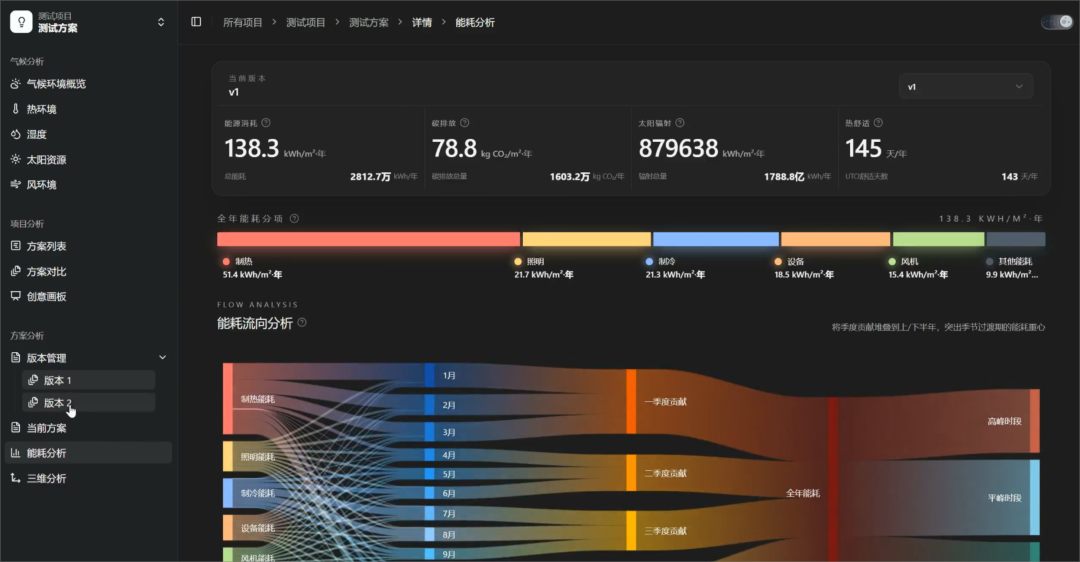Click the 热环境 thermometer icon
The height and width of the screenshot is (562, 1080).
point(15,109)
